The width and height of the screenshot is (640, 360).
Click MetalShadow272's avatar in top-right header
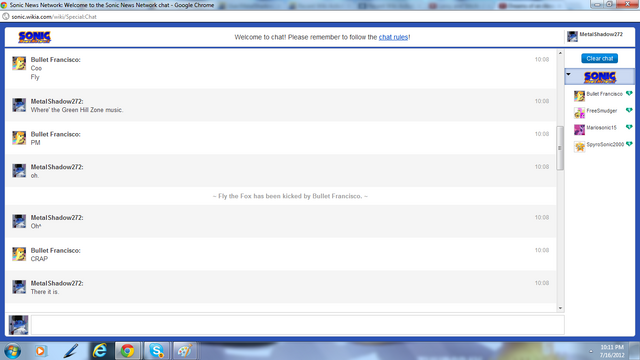[572, 36]
